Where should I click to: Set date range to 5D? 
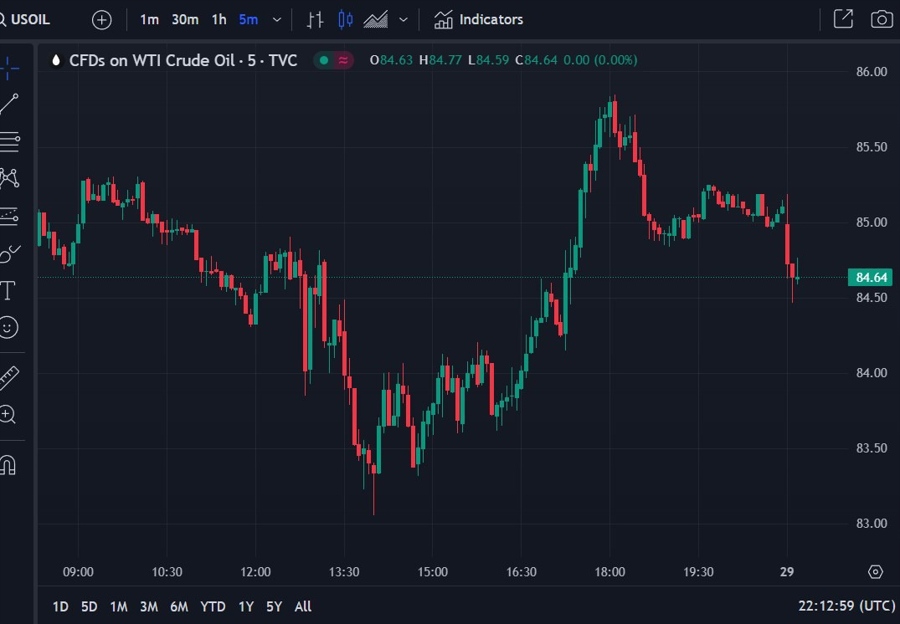[89, 607]
